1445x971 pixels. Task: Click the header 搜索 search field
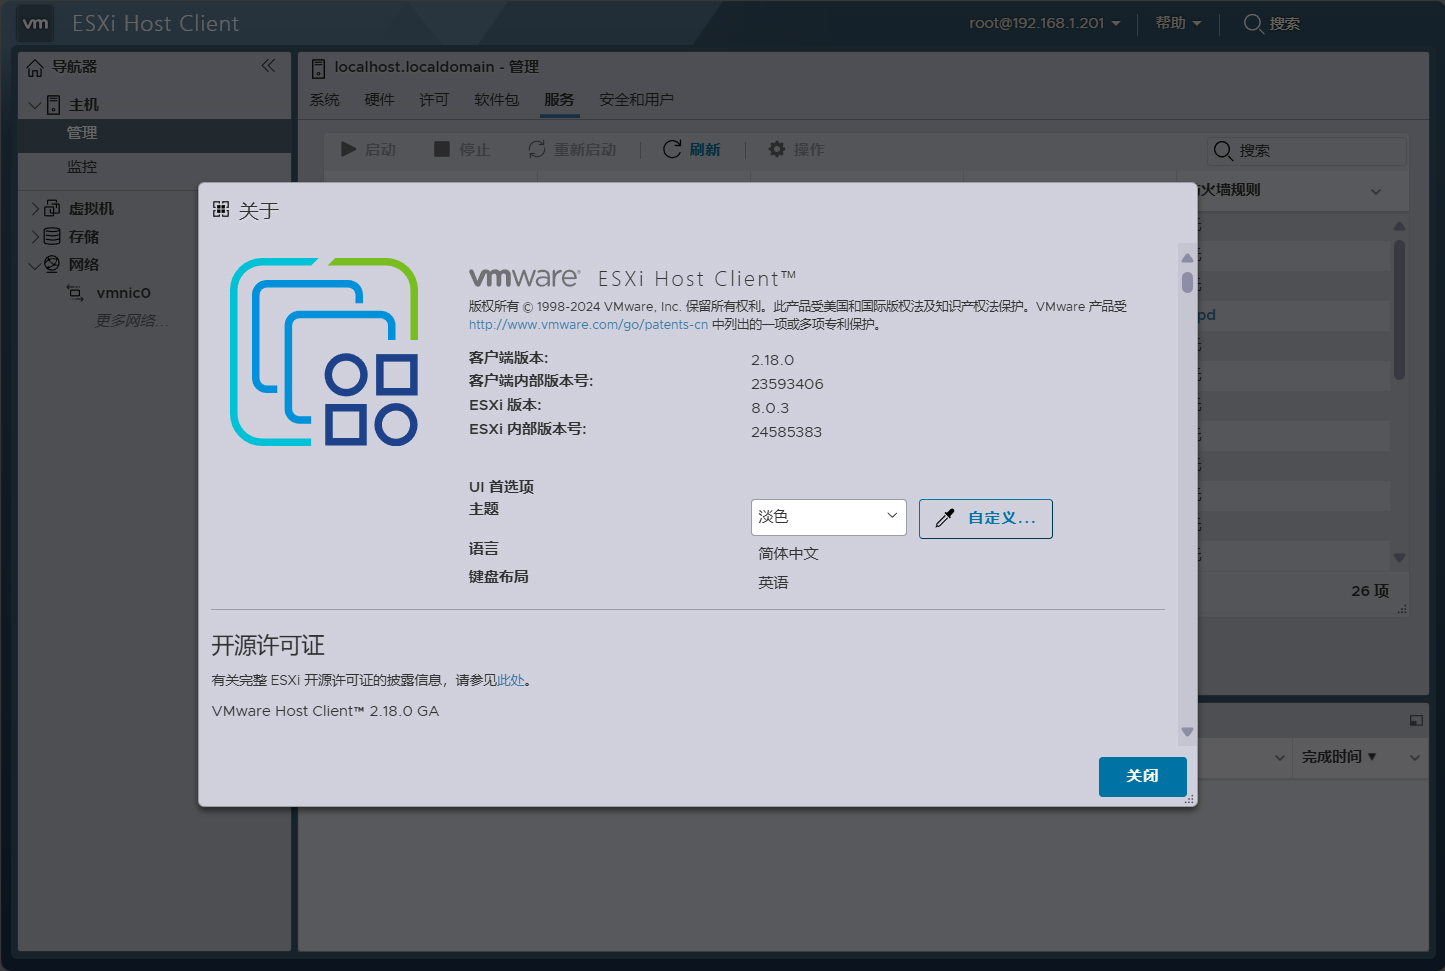pyautogui.click(x=1272, y=23)
